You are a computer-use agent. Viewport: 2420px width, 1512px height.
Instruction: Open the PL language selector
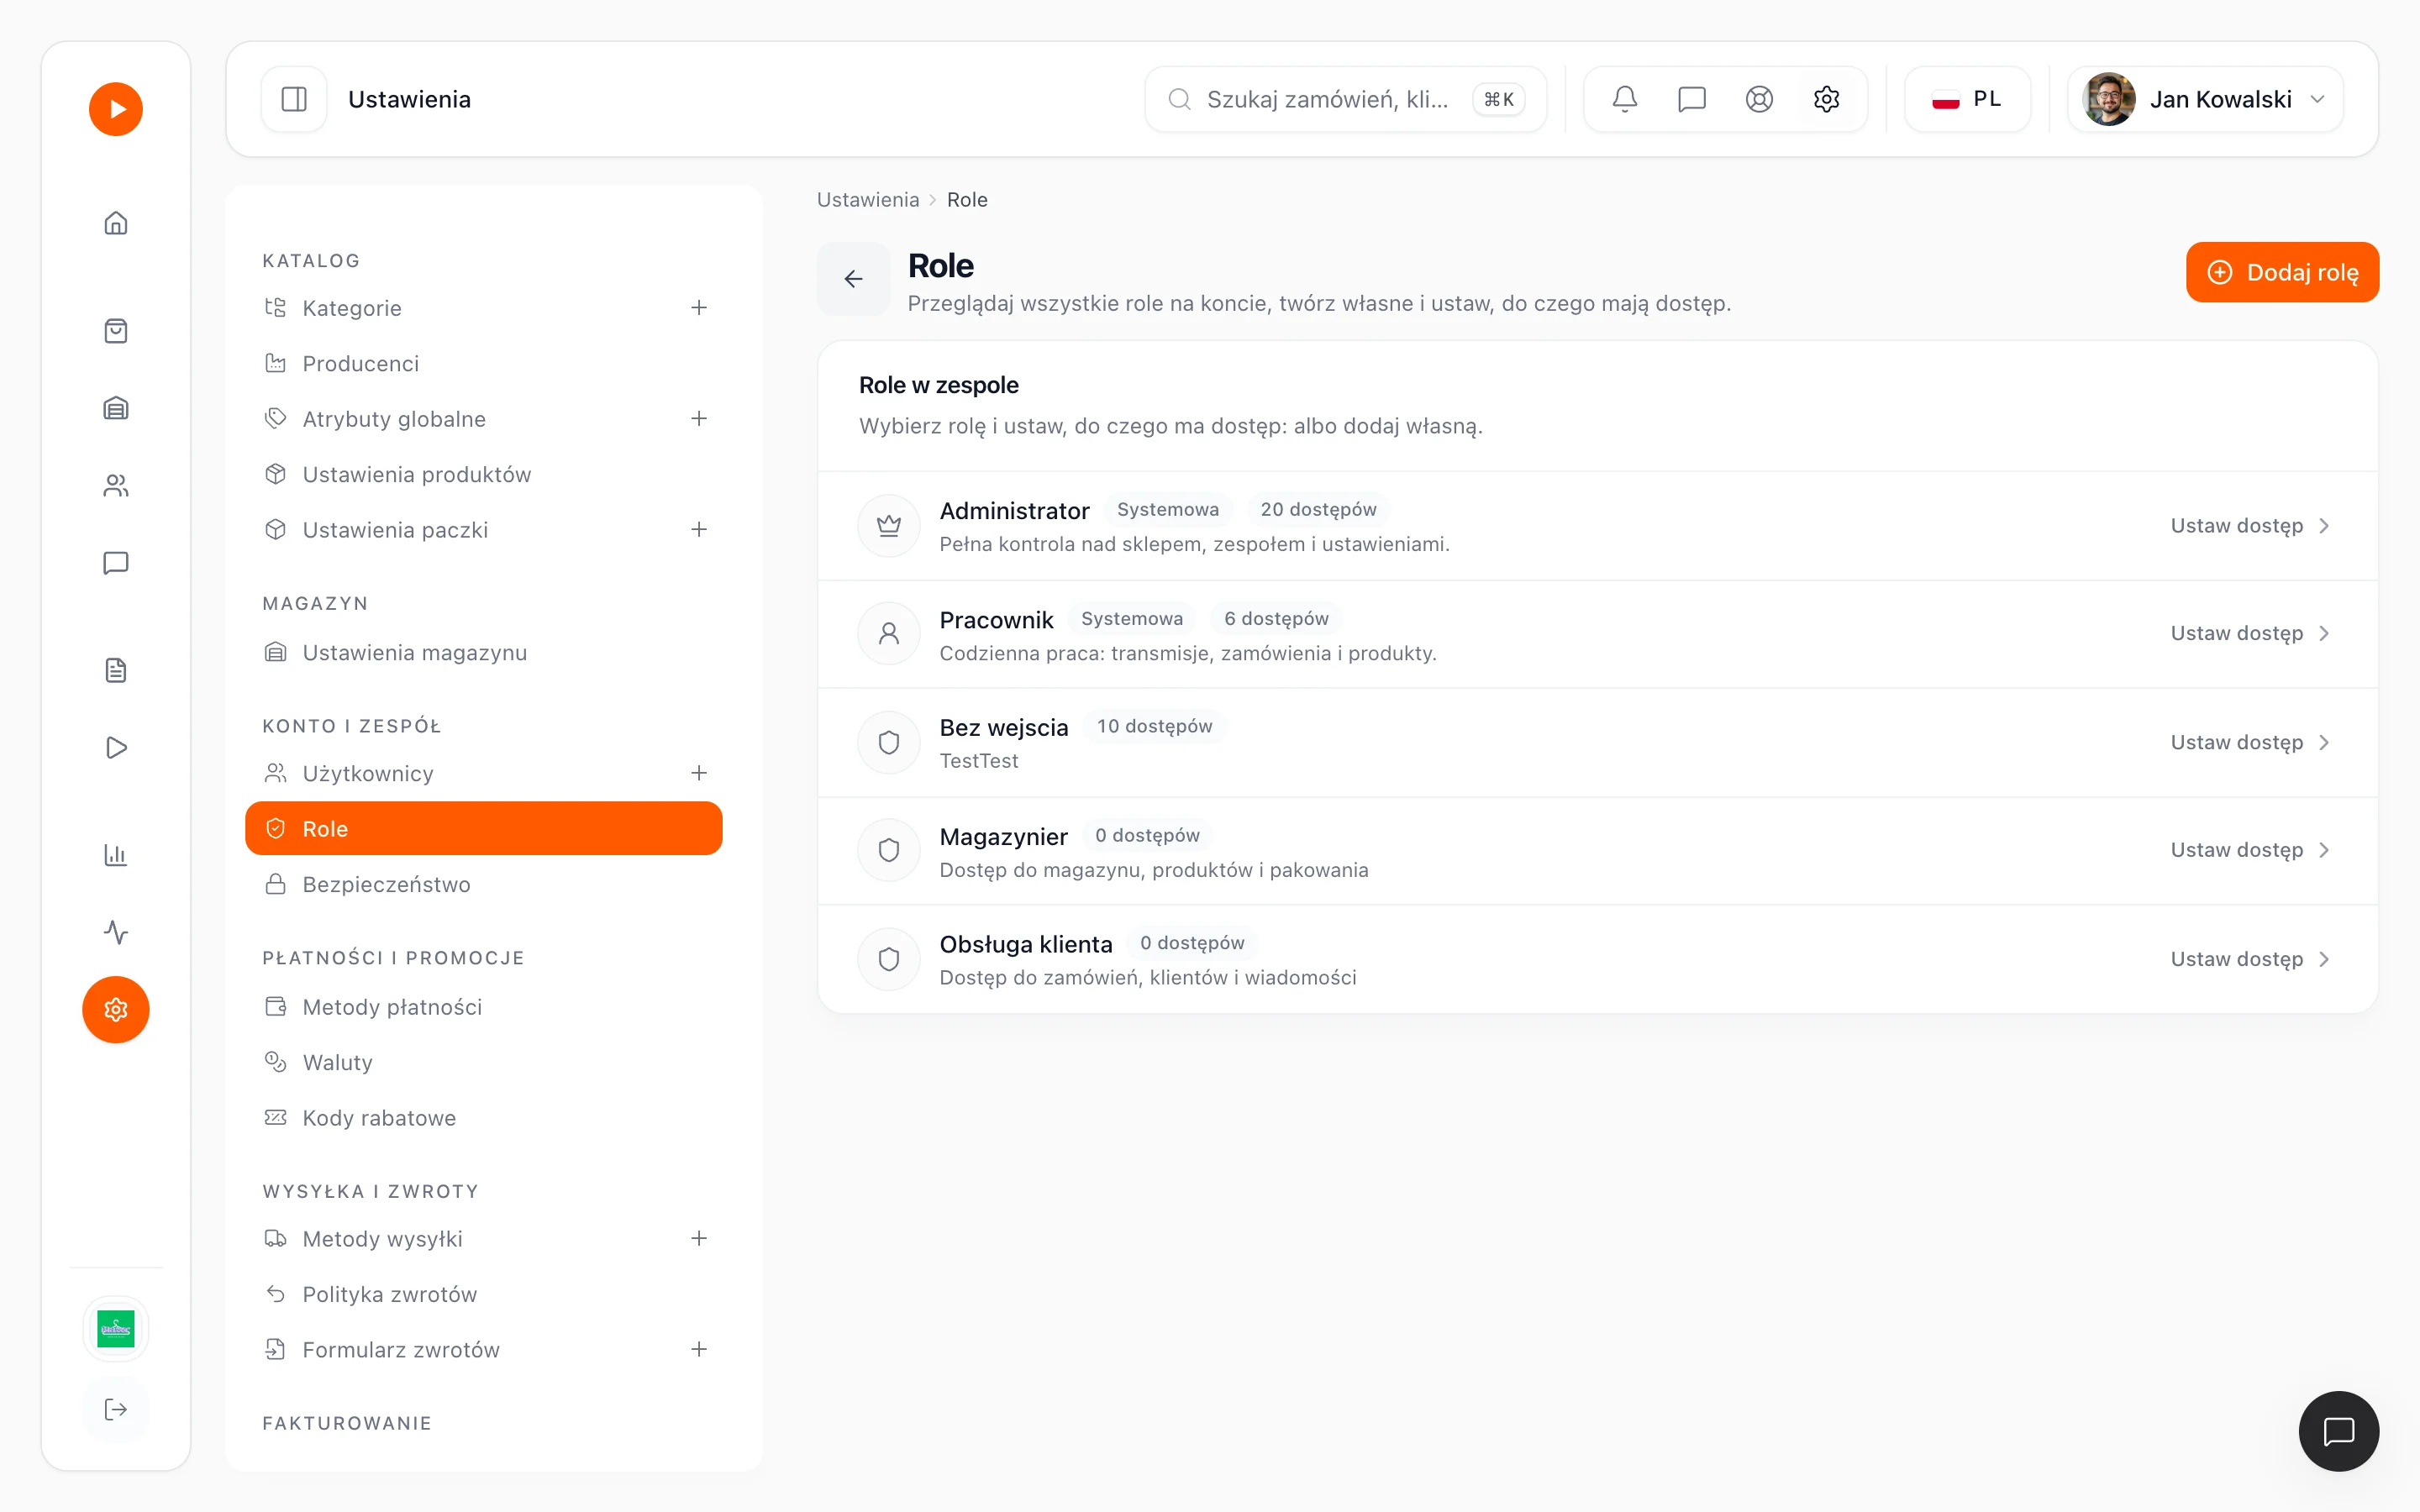pos(1967,99)
